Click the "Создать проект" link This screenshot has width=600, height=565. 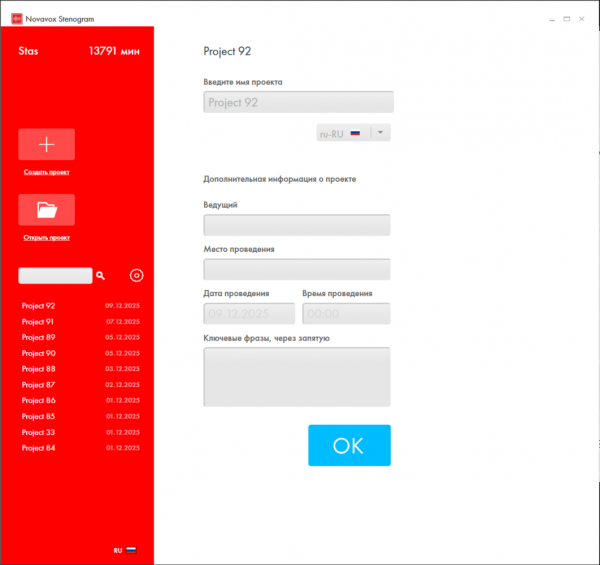(46, 172)
